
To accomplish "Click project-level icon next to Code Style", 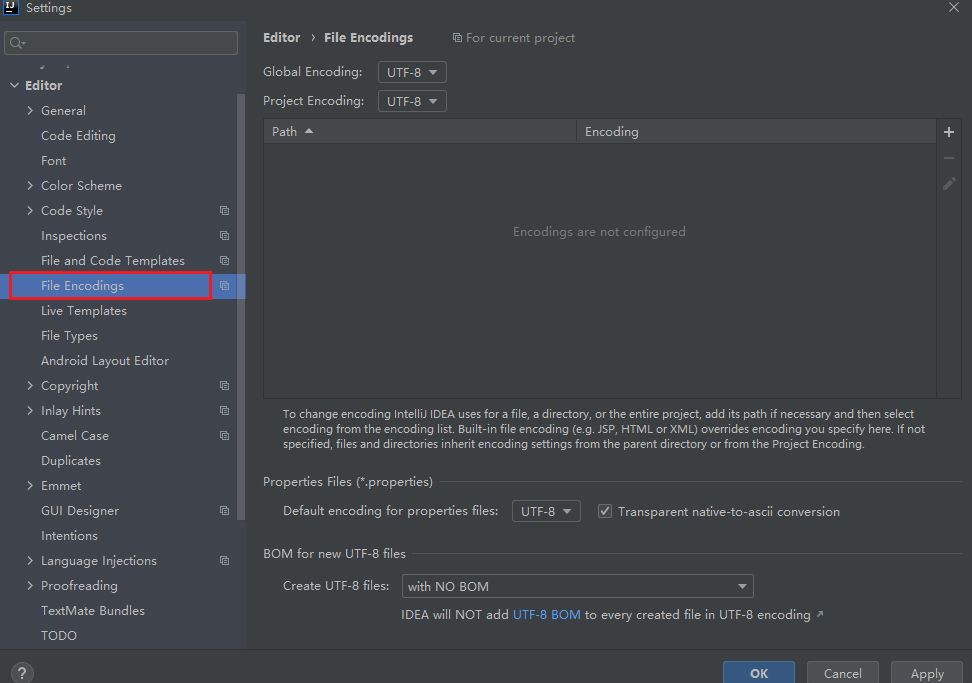I will (224, 211).
